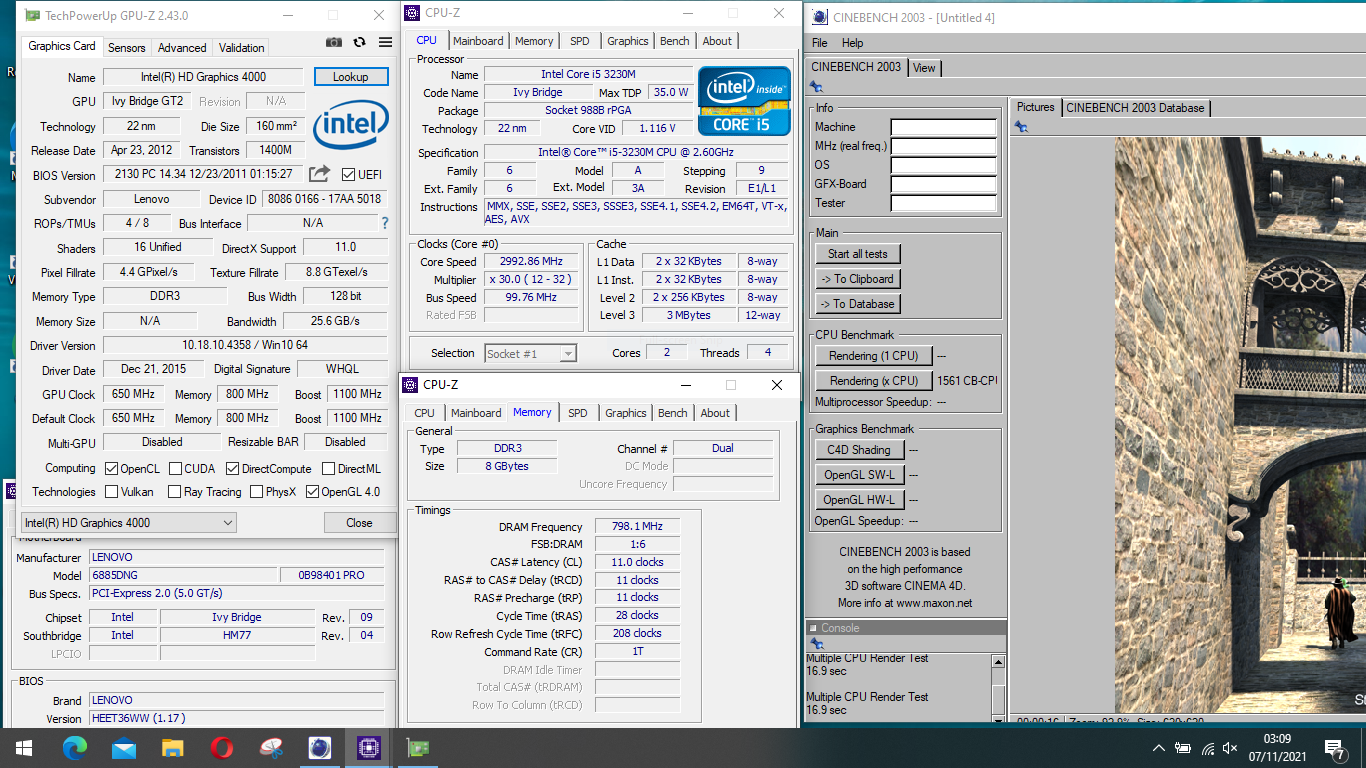Toggle the DirectCompute checkbox

[232, 468]
